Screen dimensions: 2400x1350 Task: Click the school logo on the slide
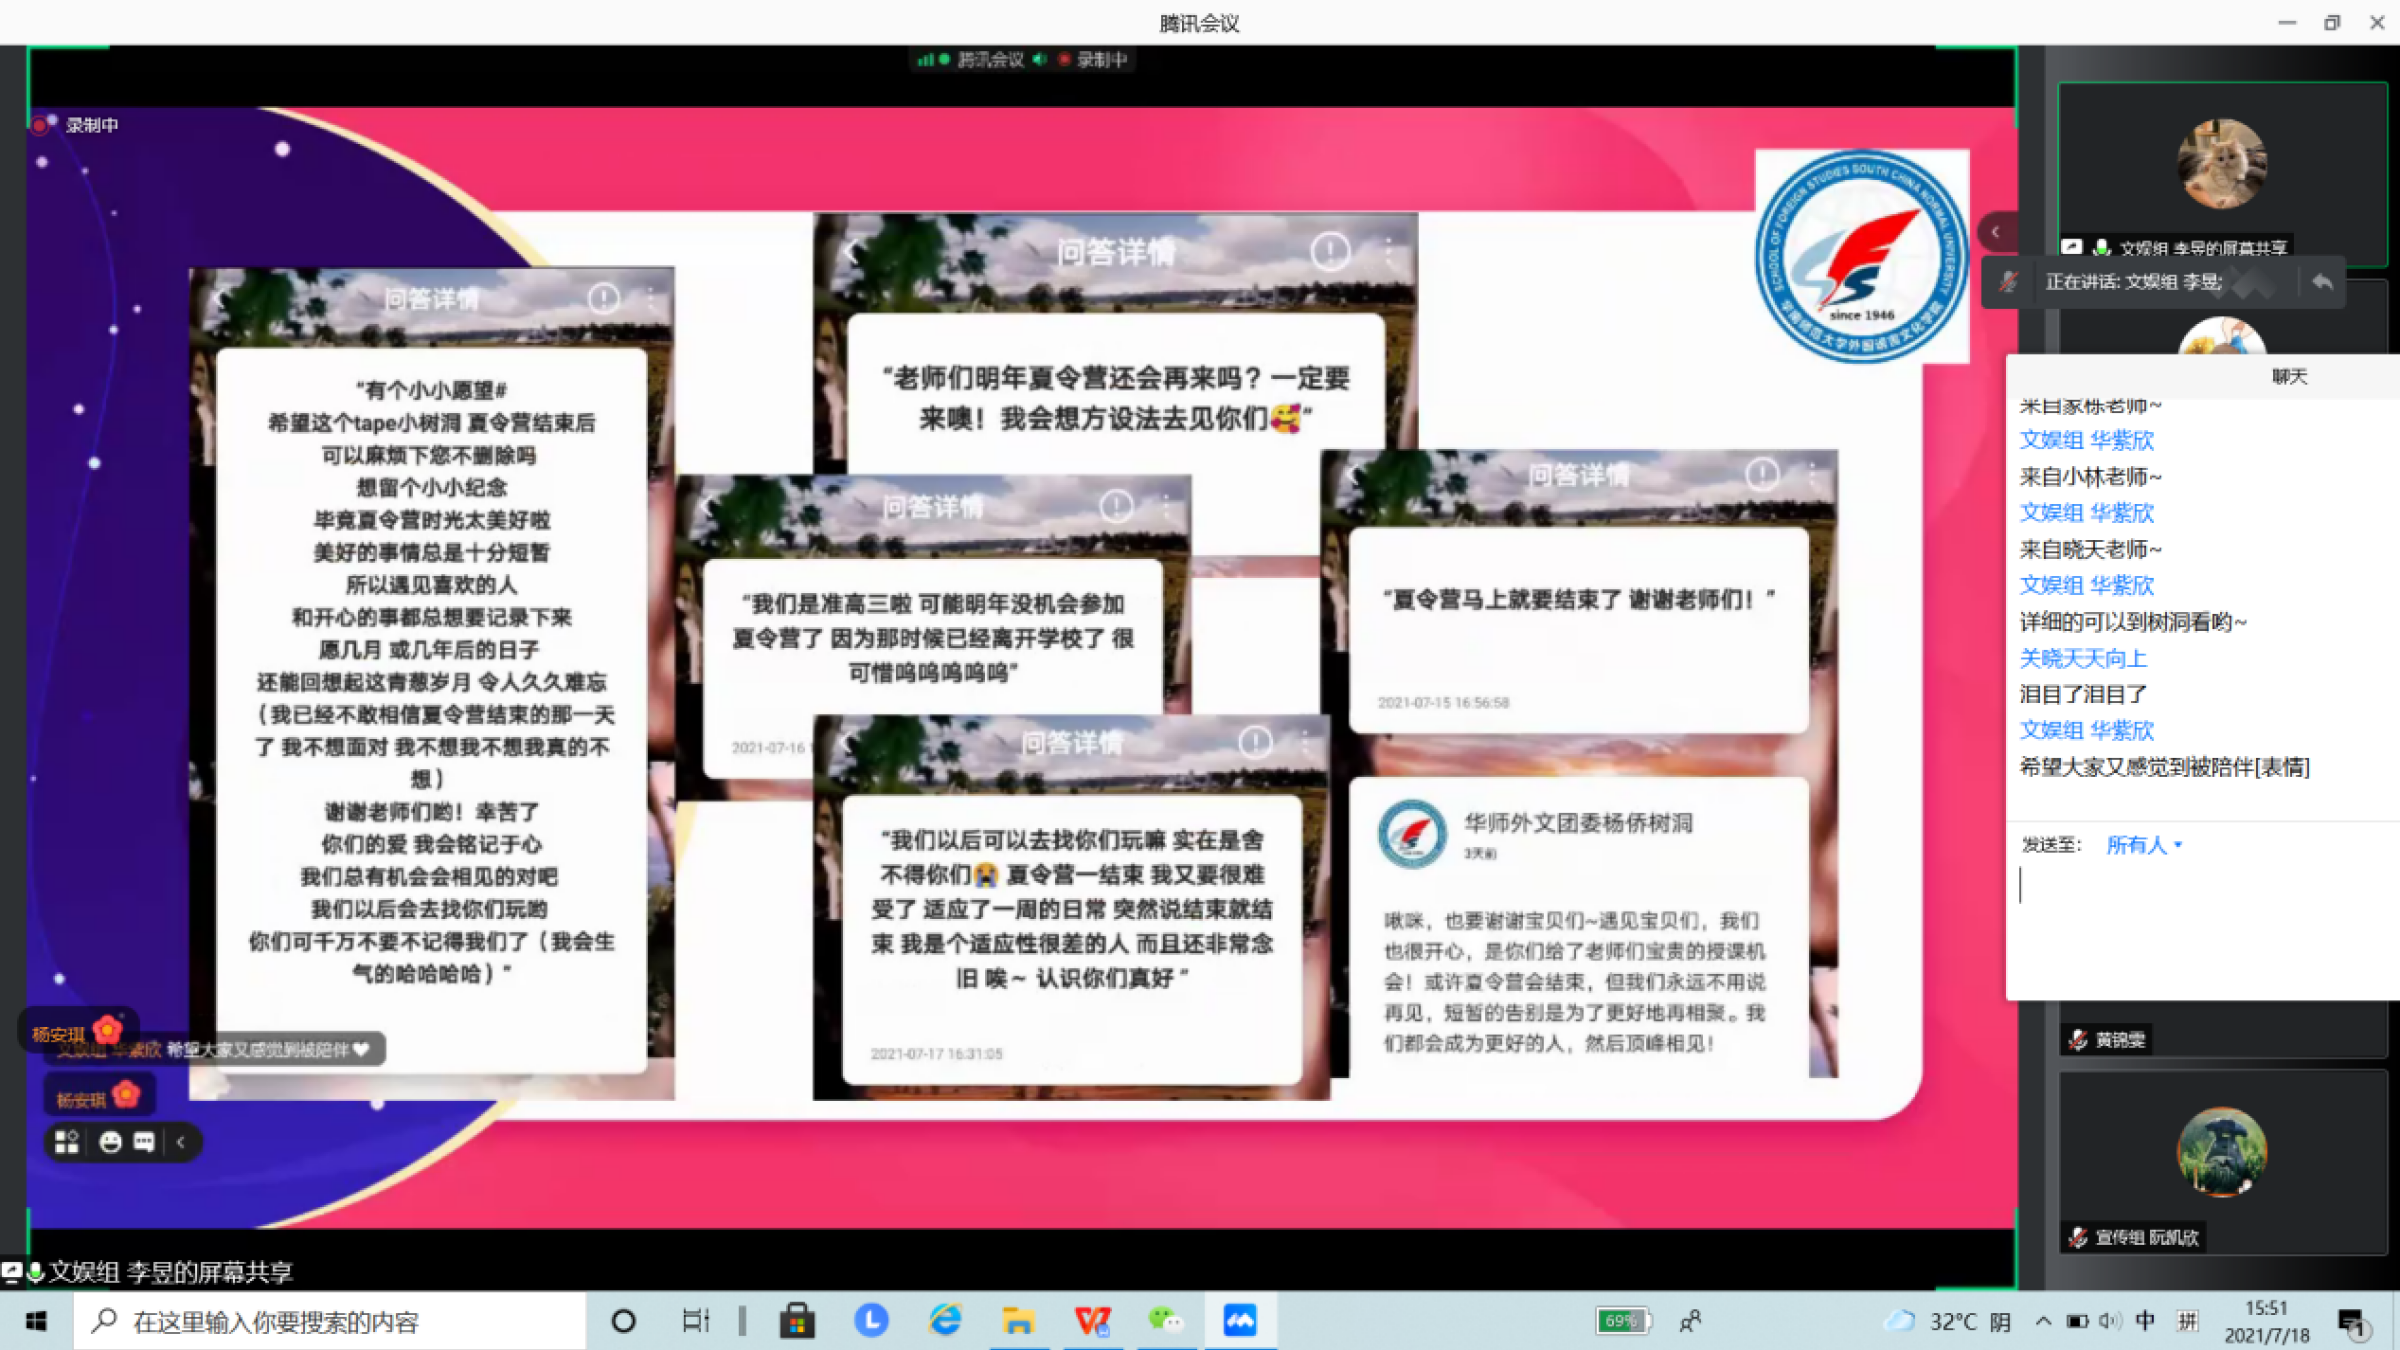point(1861,256)
